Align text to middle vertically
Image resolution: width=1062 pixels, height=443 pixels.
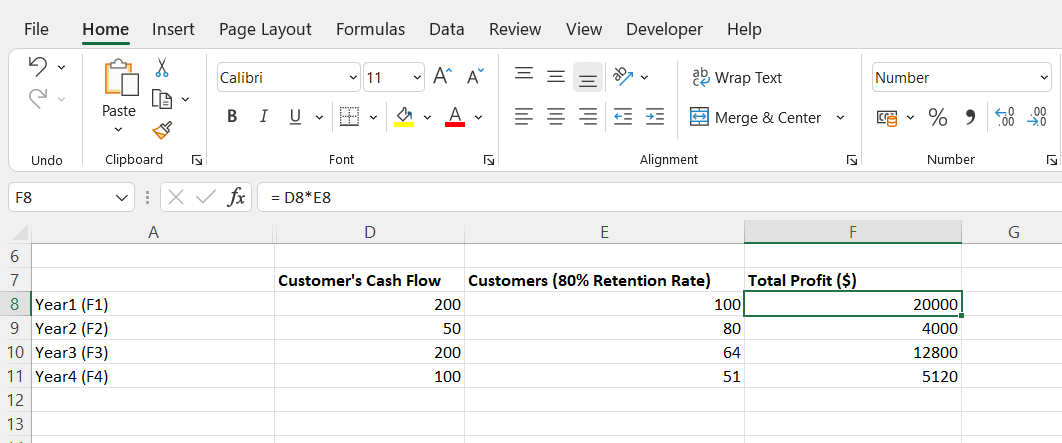pos(556,77)
